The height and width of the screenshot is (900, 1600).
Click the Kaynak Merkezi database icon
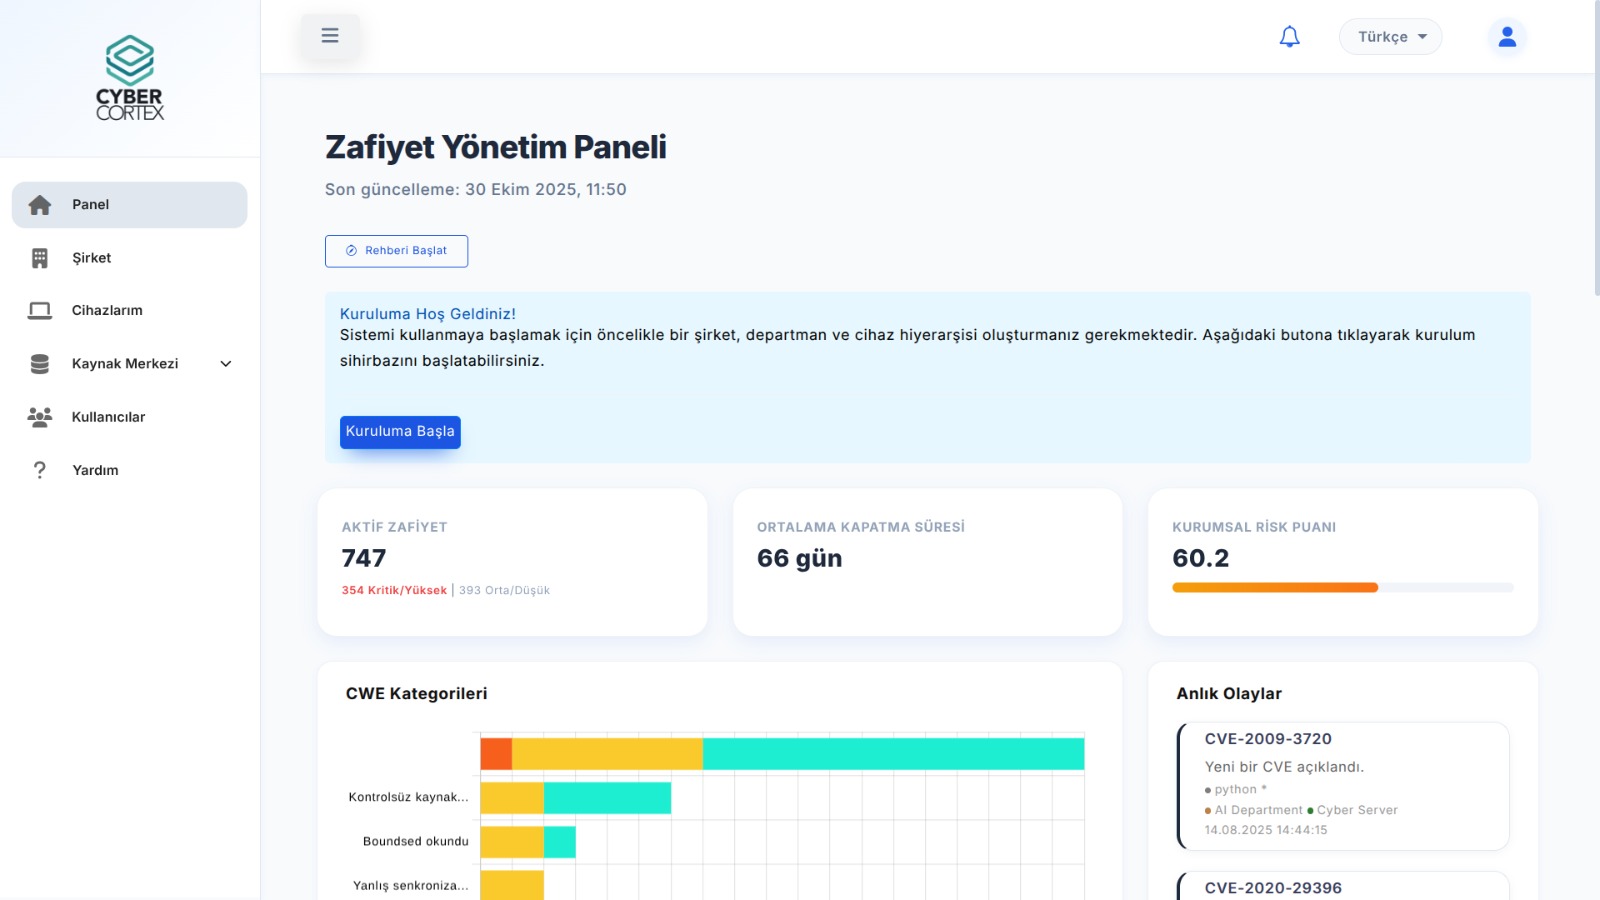[40, 363]
